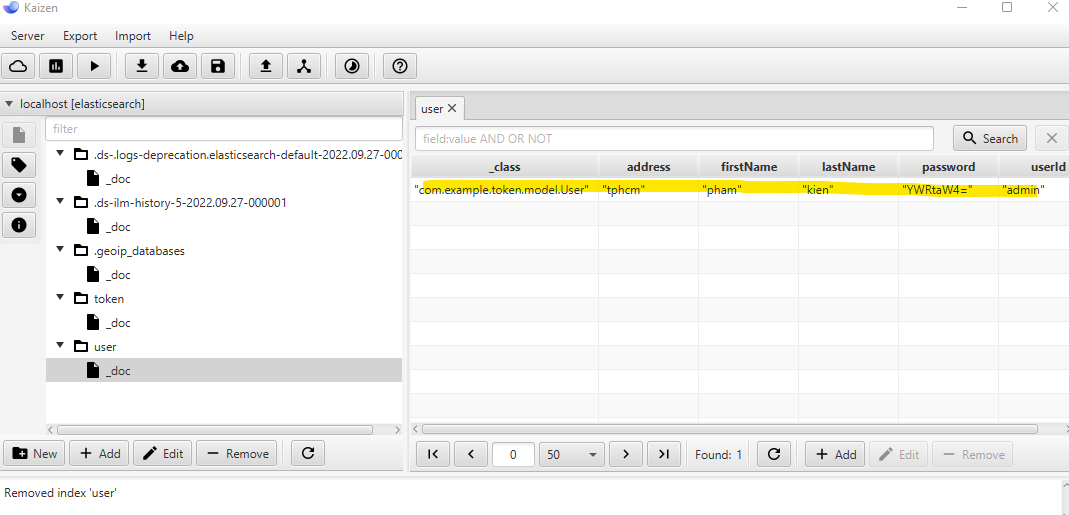Click the fork/merge toolbar icon
The height and width of the screenshot is (515, 1069).
(x=304, y=66)
